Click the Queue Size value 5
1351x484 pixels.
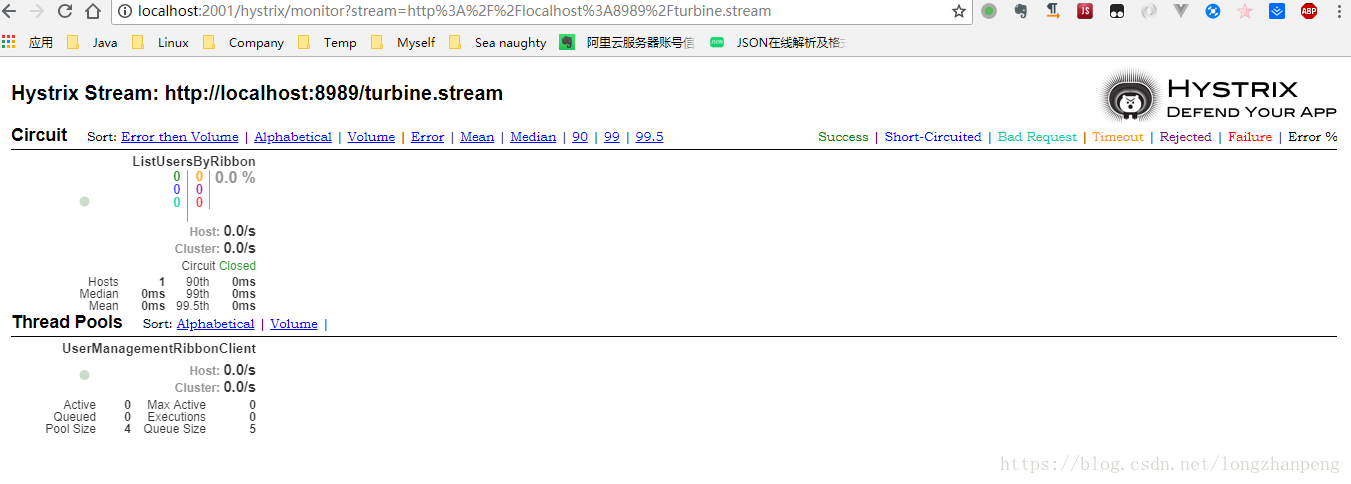tap(252, 429)
